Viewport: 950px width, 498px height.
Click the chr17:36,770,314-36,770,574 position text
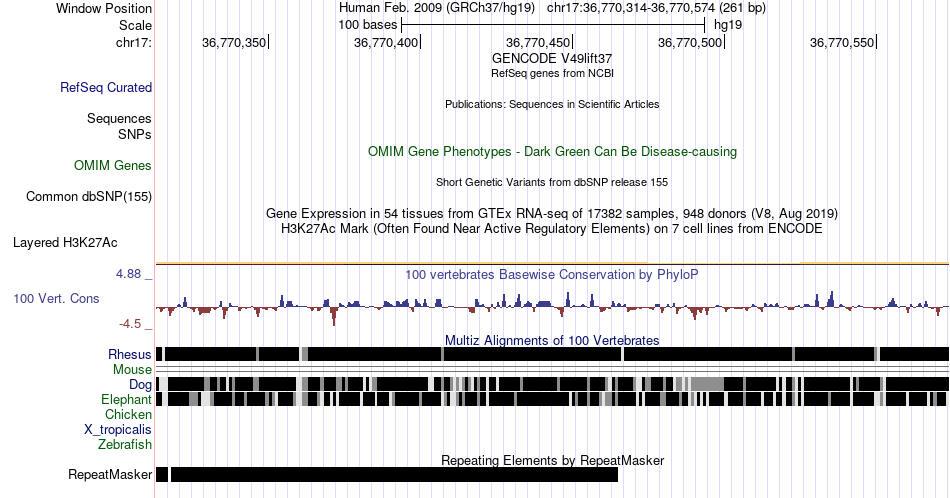tap(656, 8)
